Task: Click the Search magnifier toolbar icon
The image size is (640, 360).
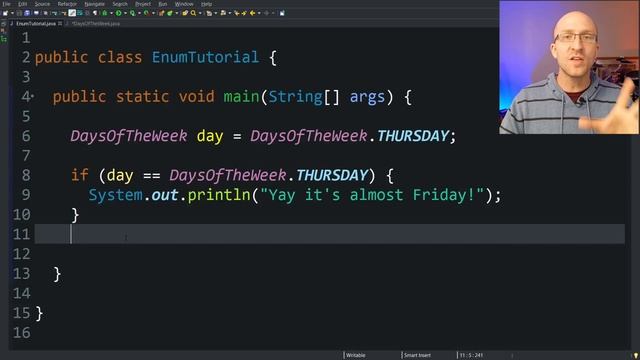Action: click(x=193, y=13)
